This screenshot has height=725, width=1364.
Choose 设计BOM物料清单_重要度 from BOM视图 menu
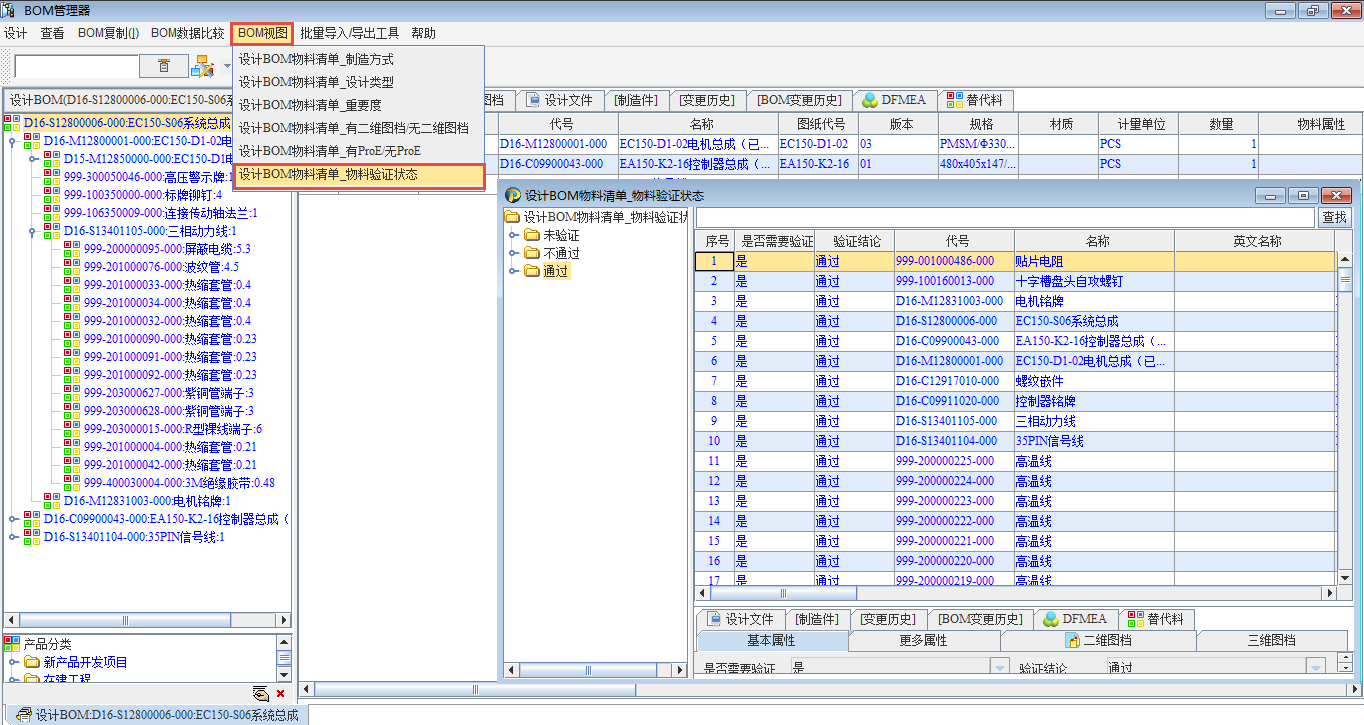pos(310,105)
